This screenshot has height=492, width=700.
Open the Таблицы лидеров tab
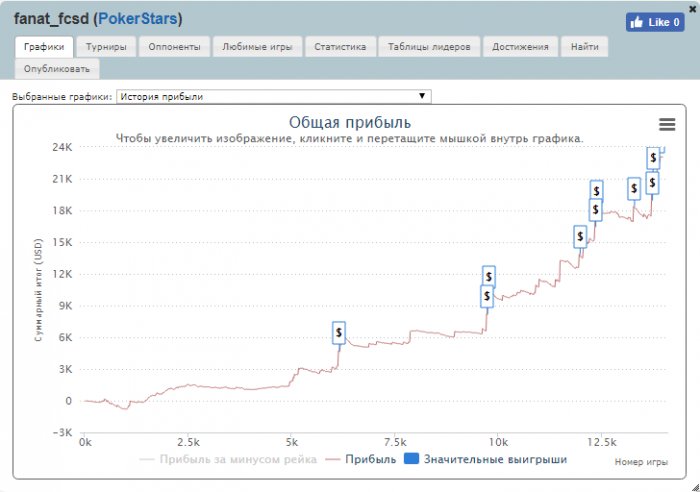429,47
